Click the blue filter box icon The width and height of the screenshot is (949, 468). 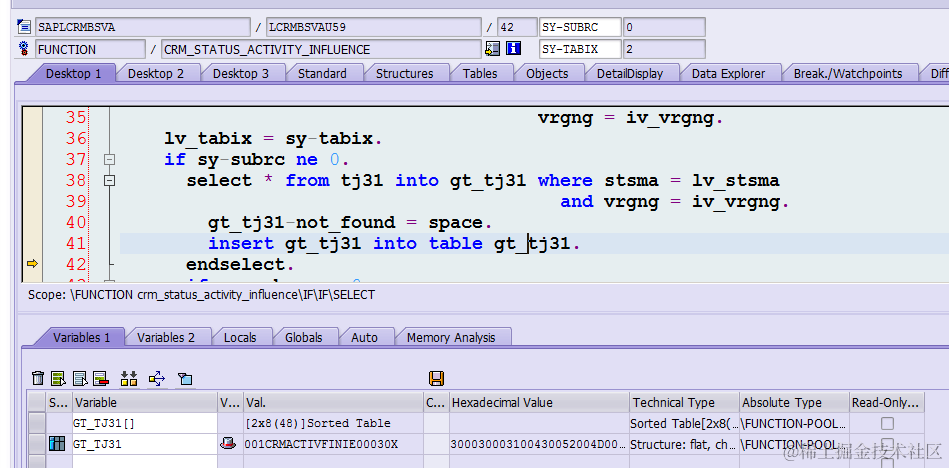185,379
